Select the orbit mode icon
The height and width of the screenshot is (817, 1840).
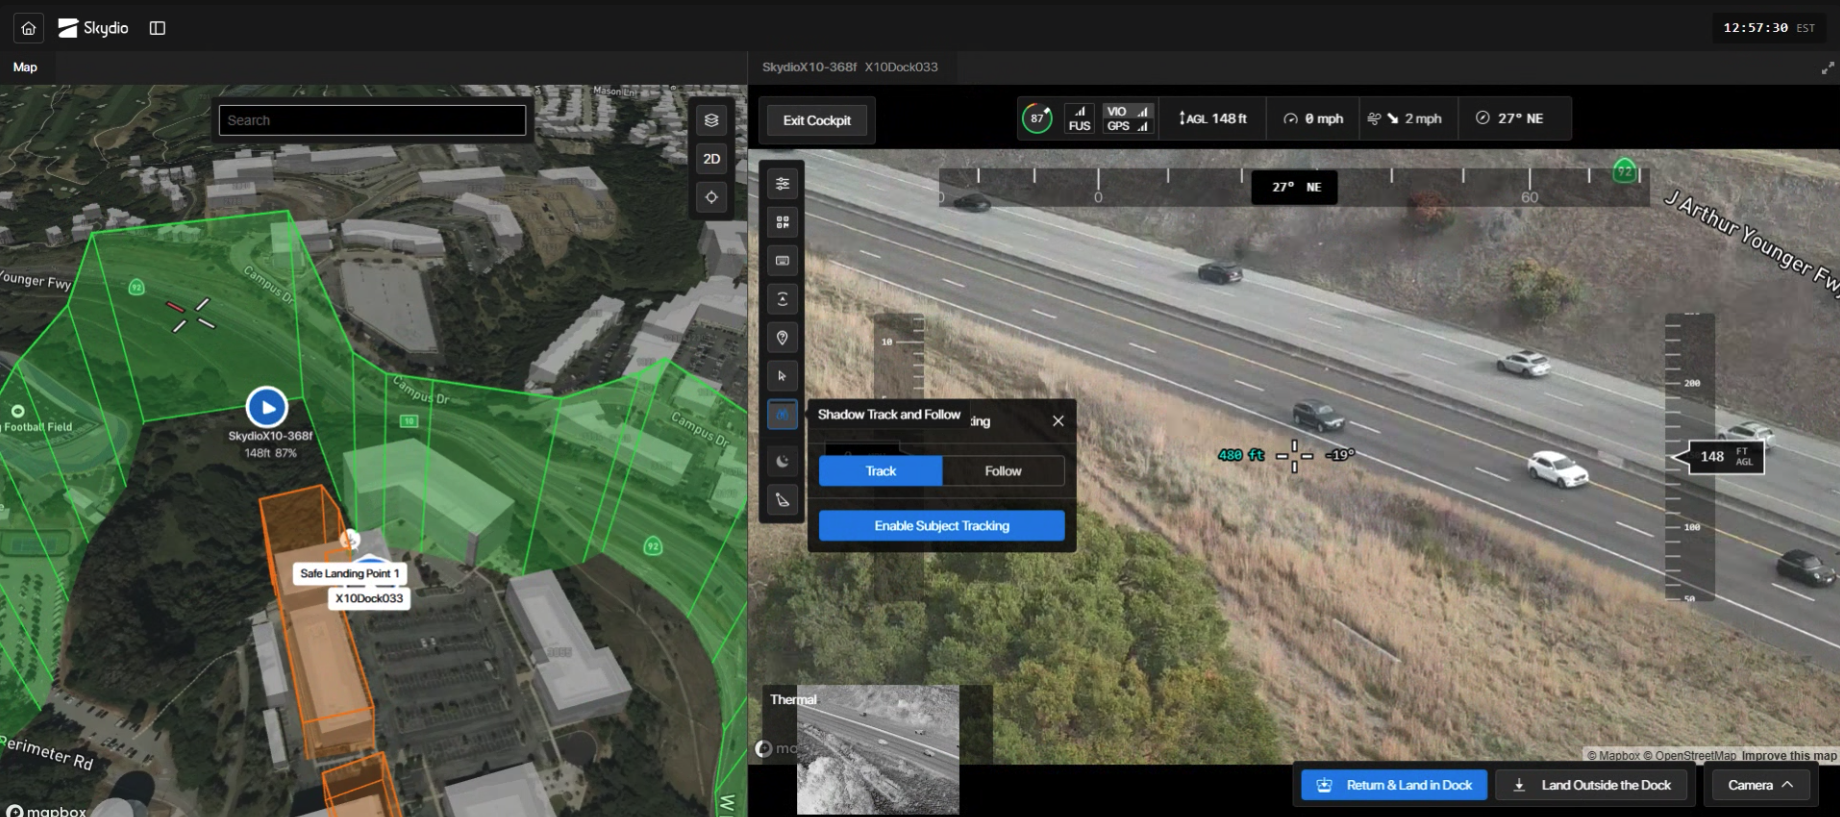(x=782, y=299)
